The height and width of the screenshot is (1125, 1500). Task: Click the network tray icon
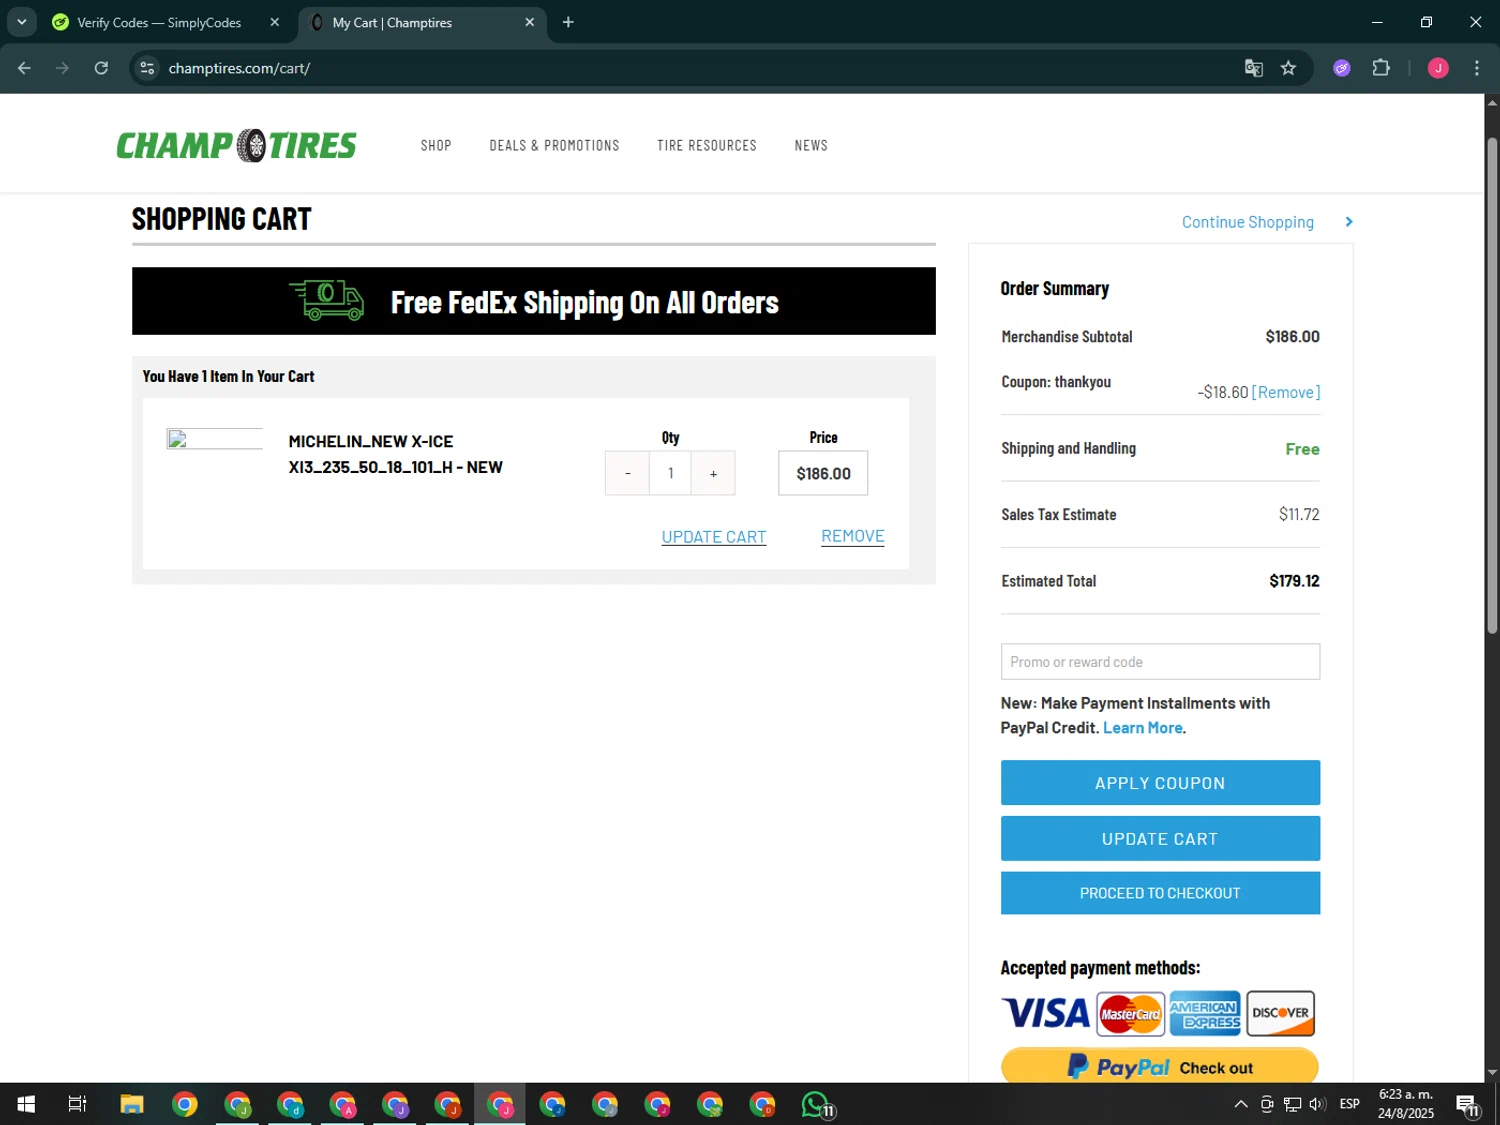coord(1292,1104)
